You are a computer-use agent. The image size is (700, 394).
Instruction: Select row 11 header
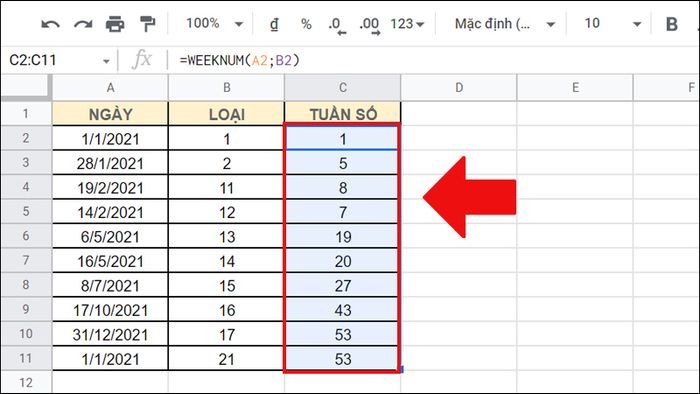[x=26, y=358]
